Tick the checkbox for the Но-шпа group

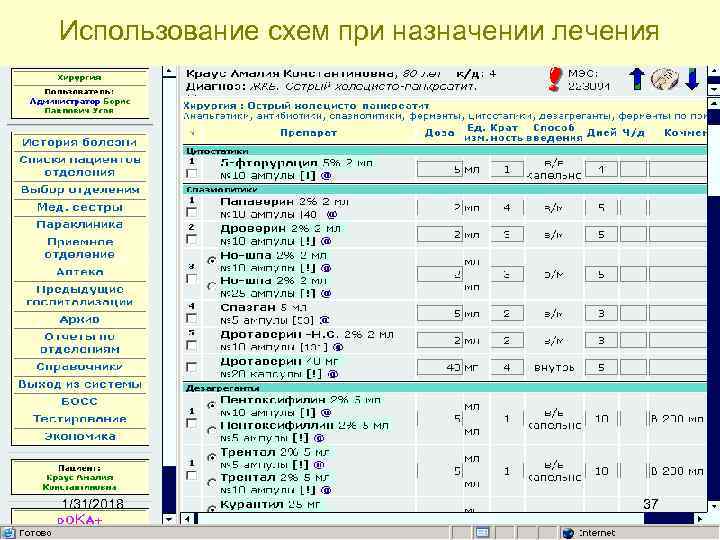pos(192,279)
